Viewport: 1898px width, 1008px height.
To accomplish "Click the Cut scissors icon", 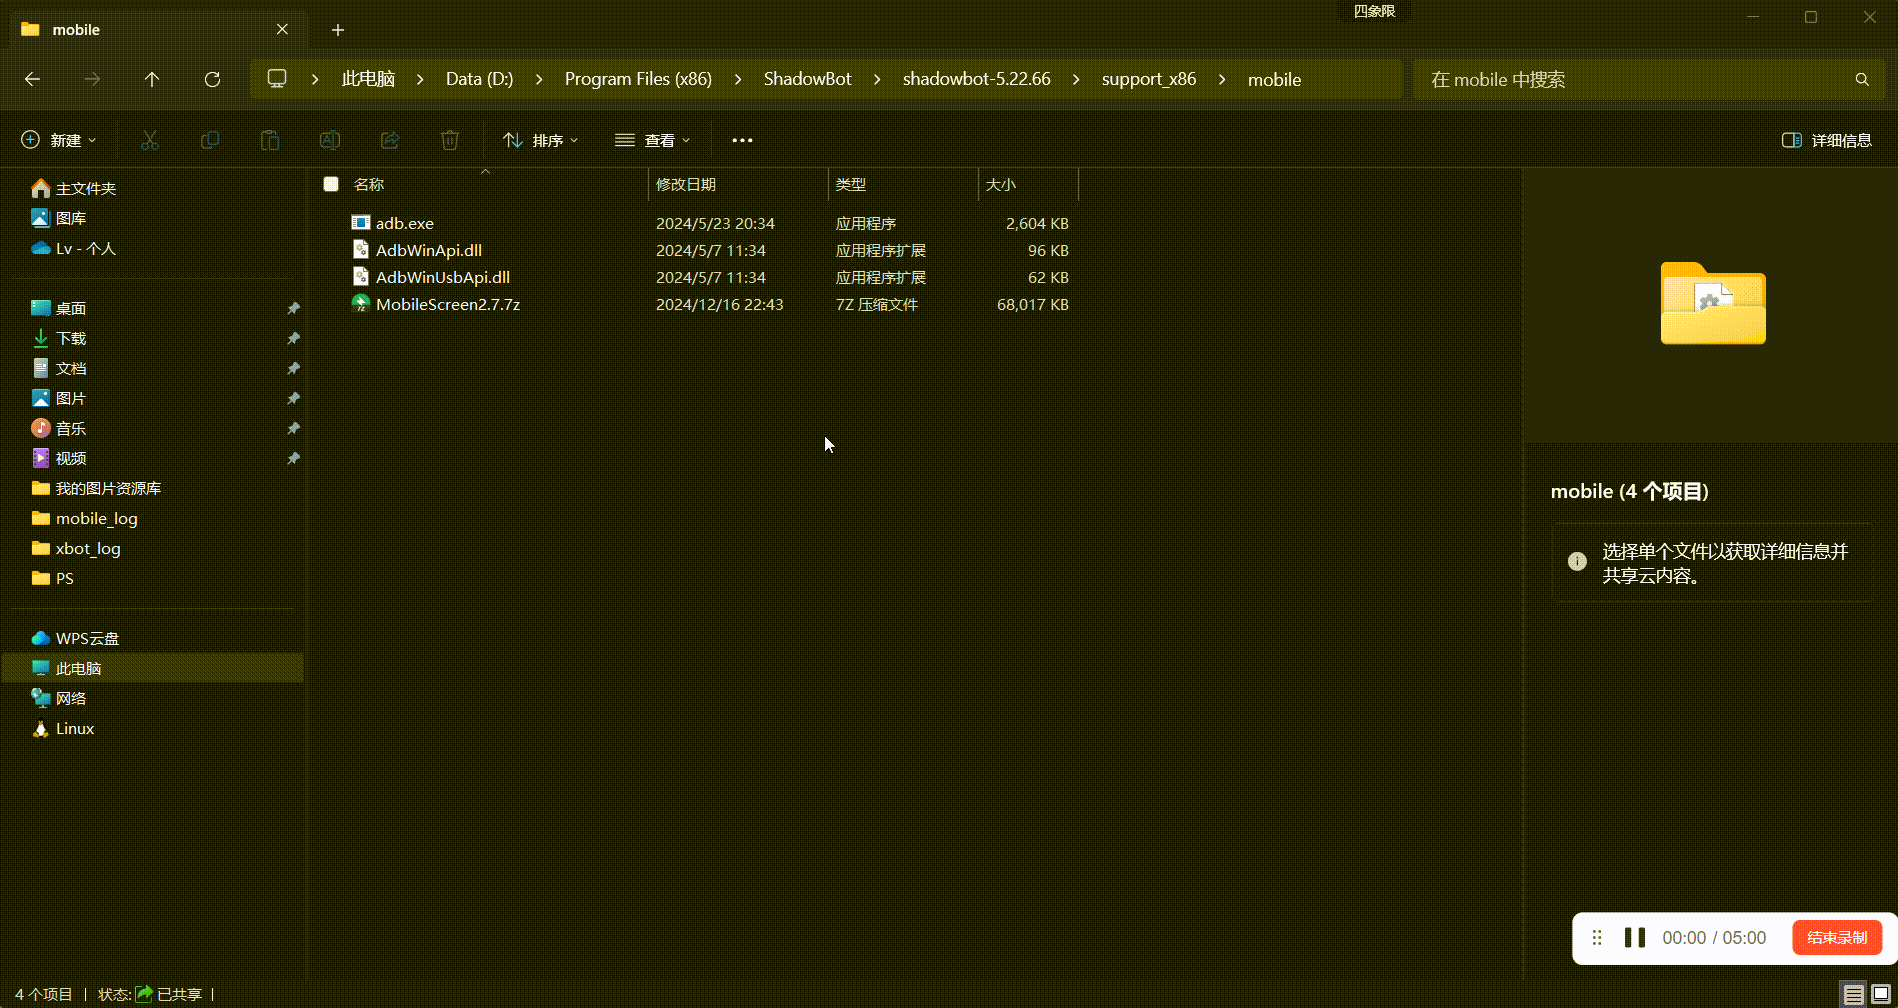I will pos(150,140).
